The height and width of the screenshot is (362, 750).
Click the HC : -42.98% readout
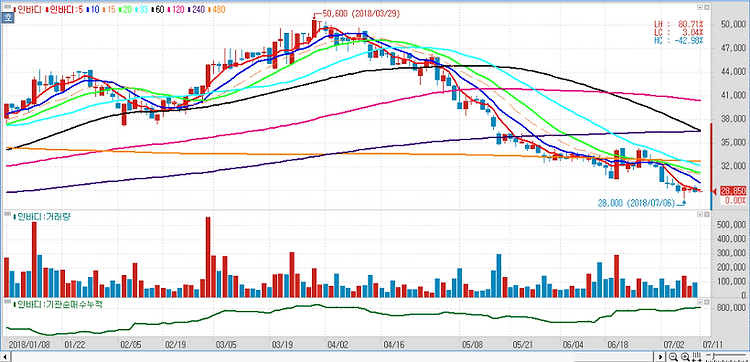tap(679, 40)
